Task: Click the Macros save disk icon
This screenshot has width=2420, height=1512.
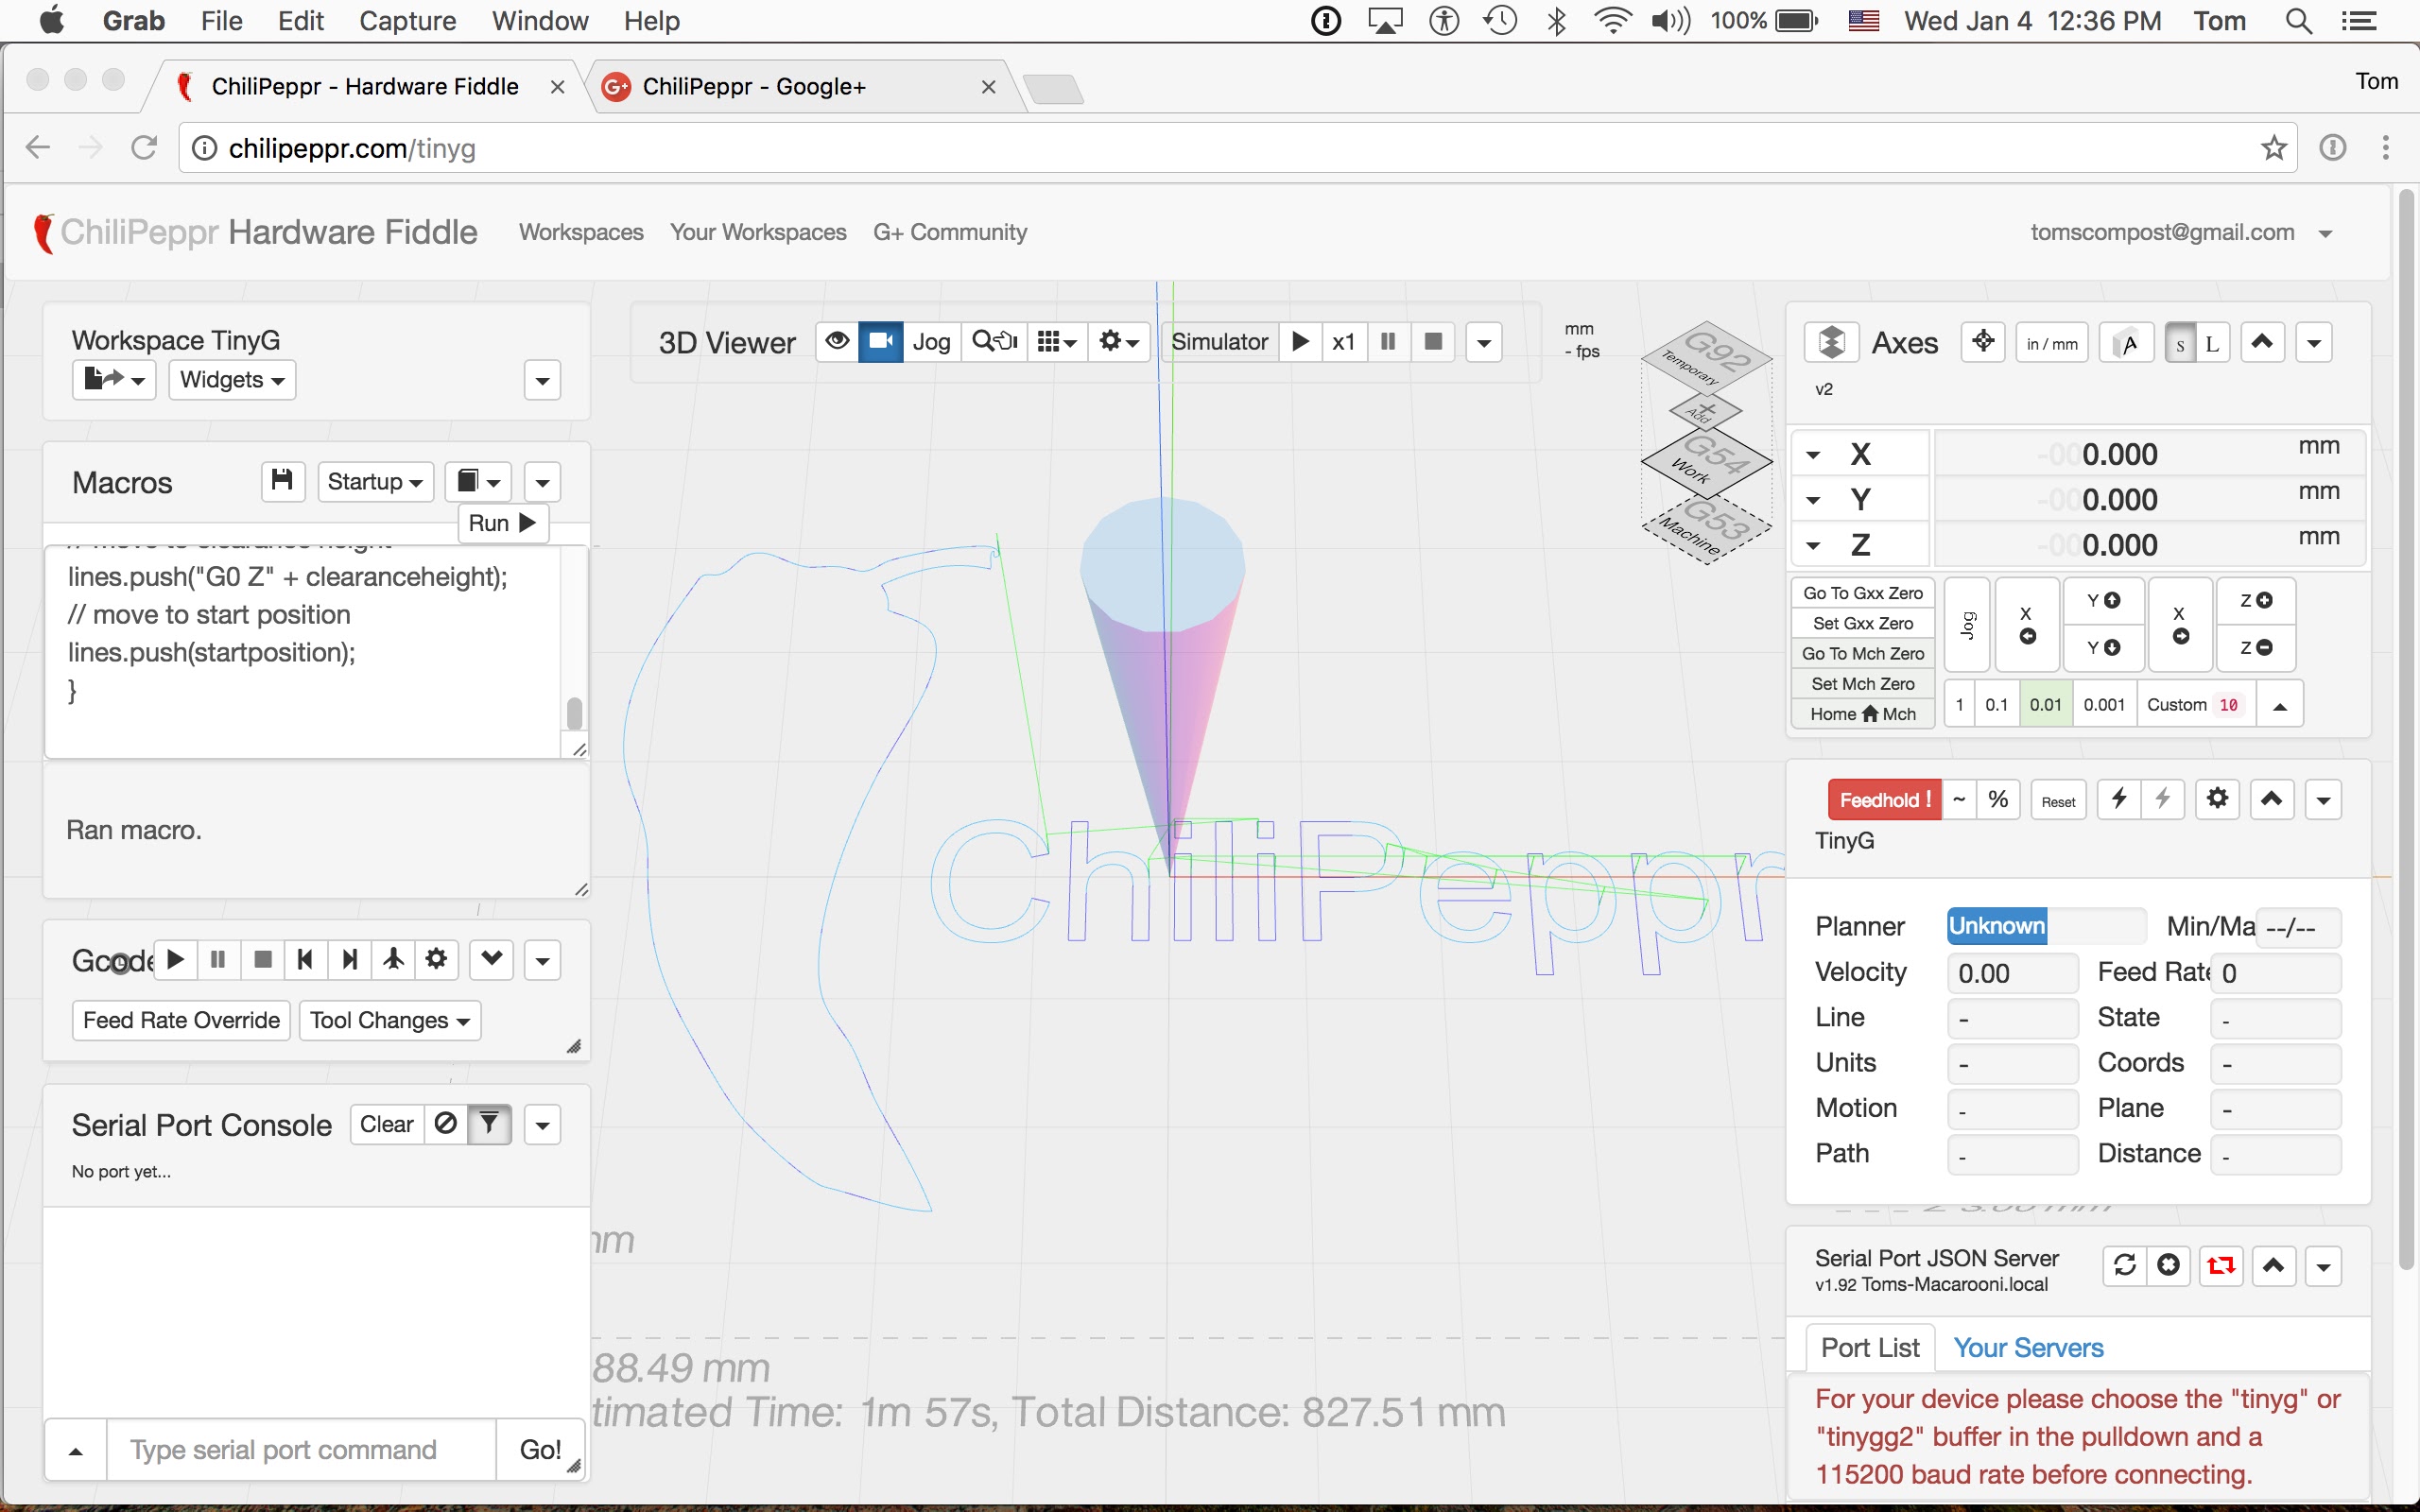Action: pyautogui.click(x=282, y=481)
